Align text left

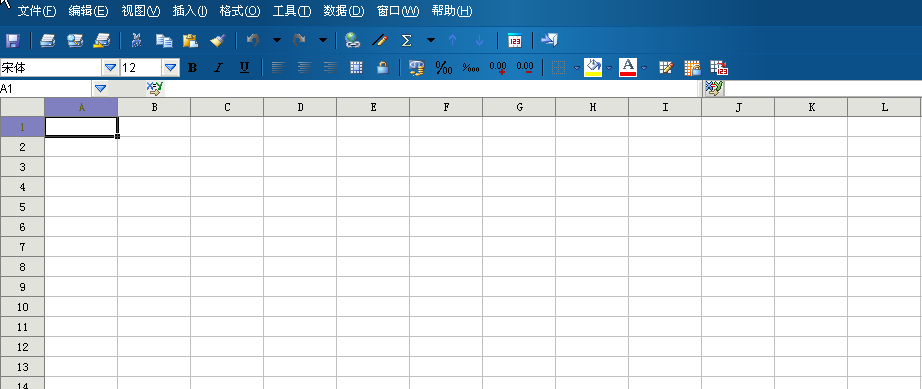point(279,68)
